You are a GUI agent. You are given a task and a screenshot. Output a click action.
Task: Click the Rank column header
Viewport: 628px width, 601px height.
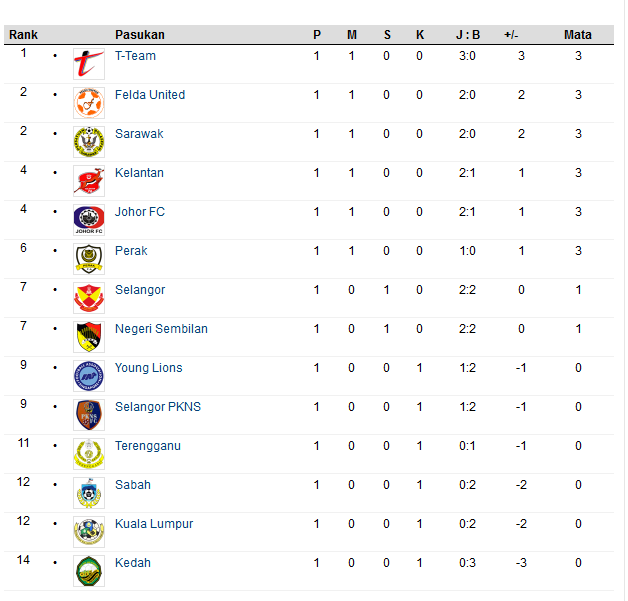click(23, 35)
